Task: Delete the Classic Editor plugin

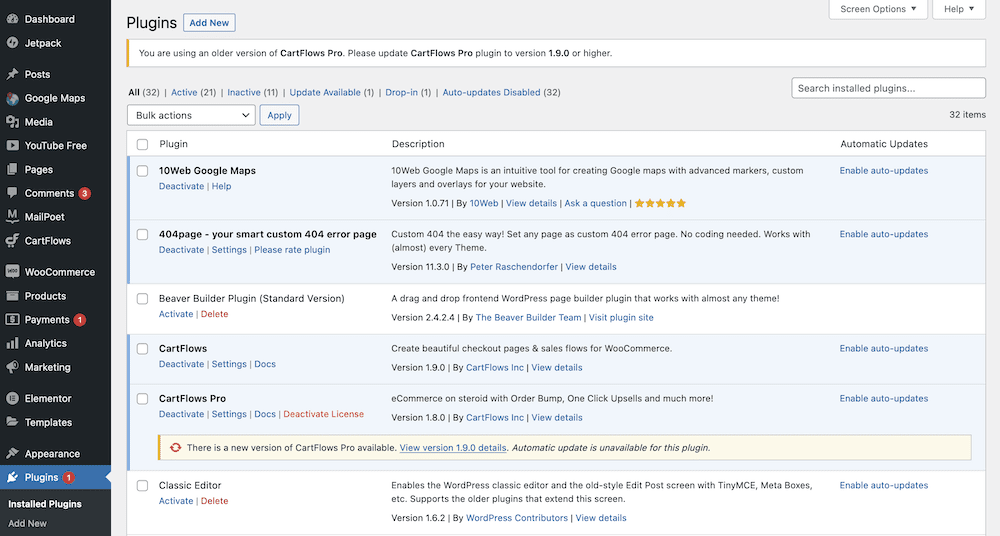Action: 214,501
